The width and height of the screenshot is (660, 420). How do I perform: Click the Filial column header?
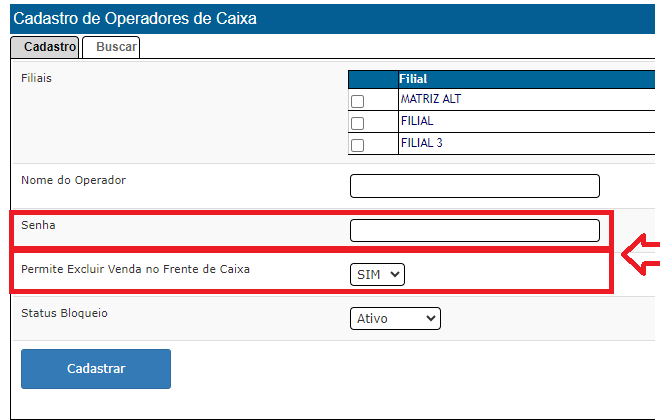tap(413, 78)
